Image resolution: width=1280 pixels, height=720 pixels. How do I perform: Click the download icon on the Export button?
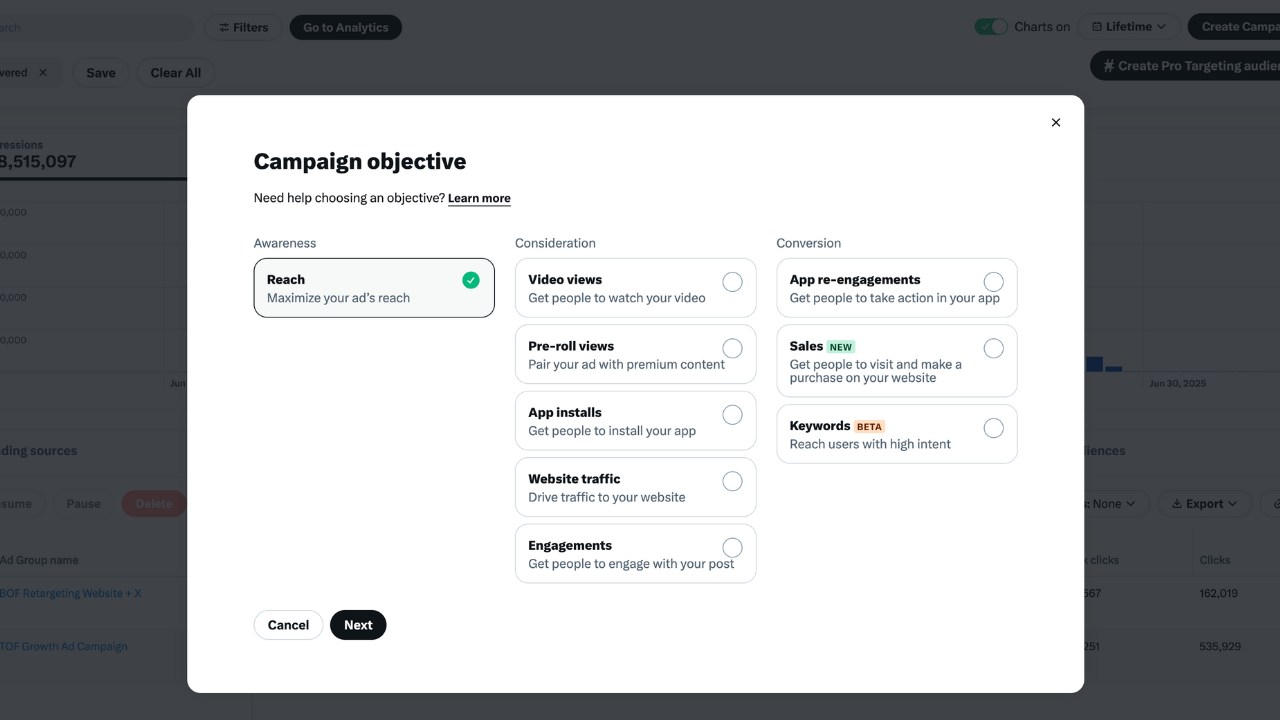pos(1179,503)
